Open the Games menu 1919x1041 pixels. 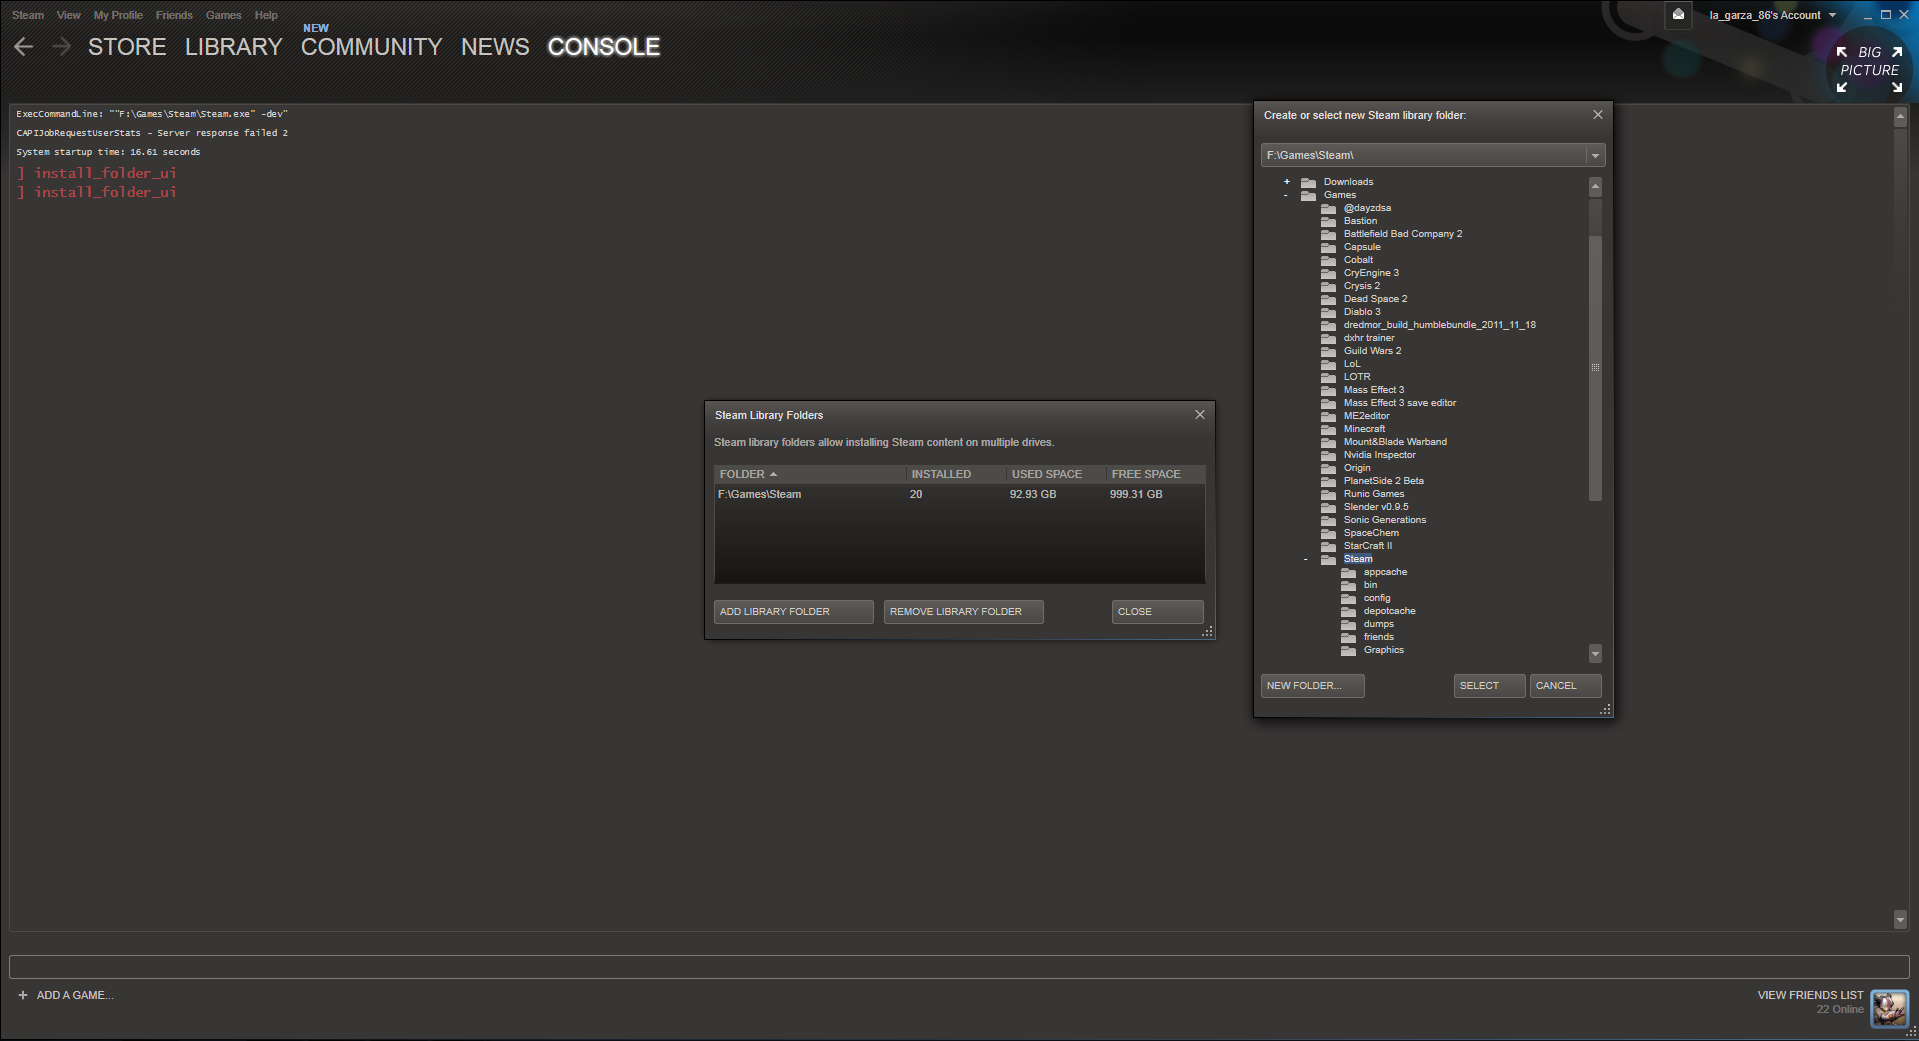(x=223, y=15)
